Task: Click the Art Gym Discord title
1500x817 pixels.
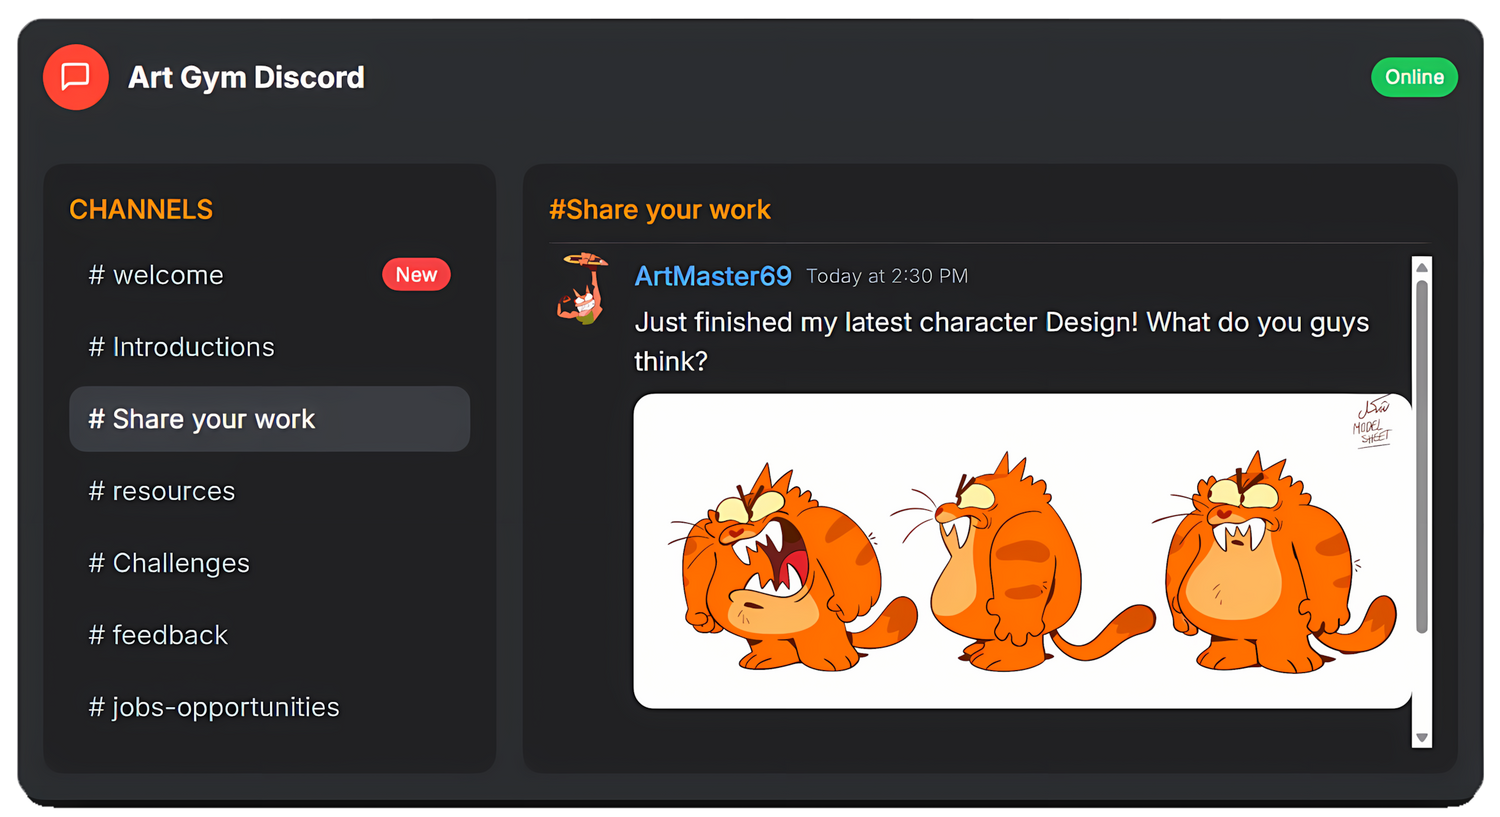Action: click(x=246, y=77)
